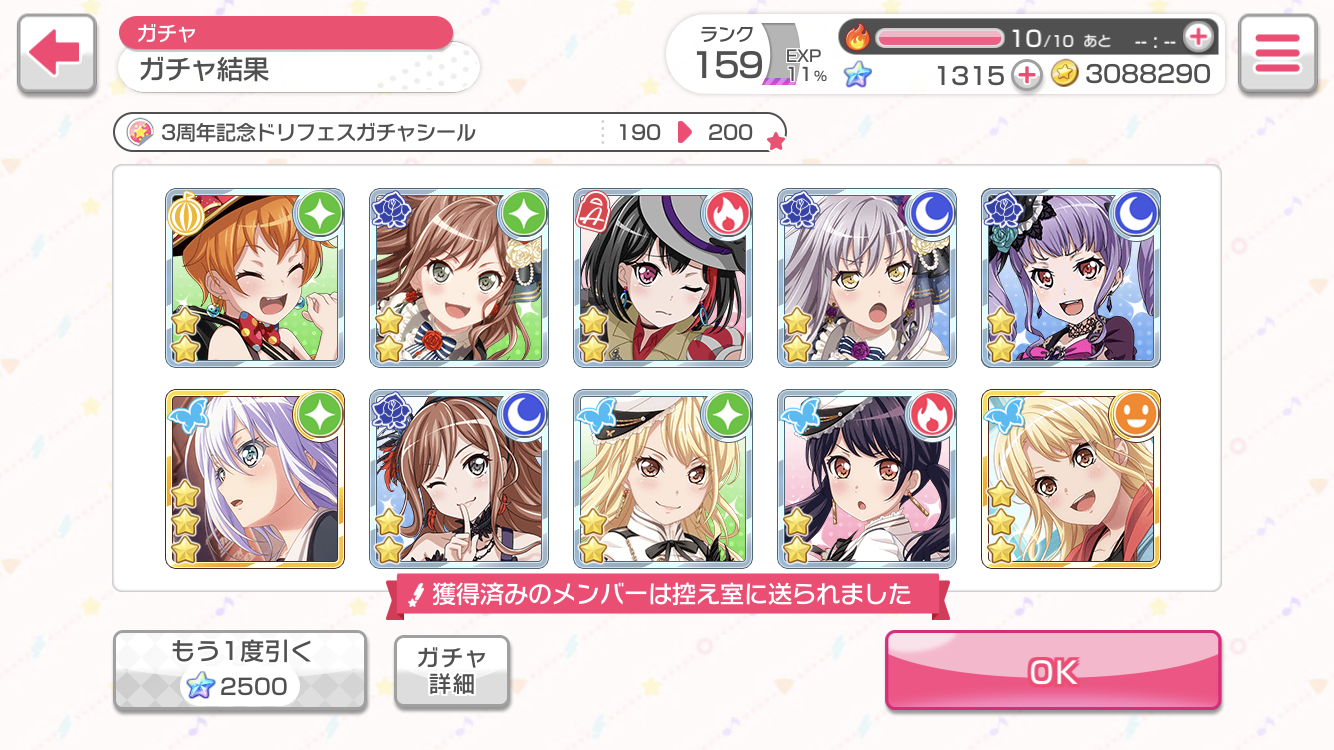The width and height of the screenshot is (1334, 750).
Task: Tap the plus icon beside the live boost bar
Action: 1197,37
